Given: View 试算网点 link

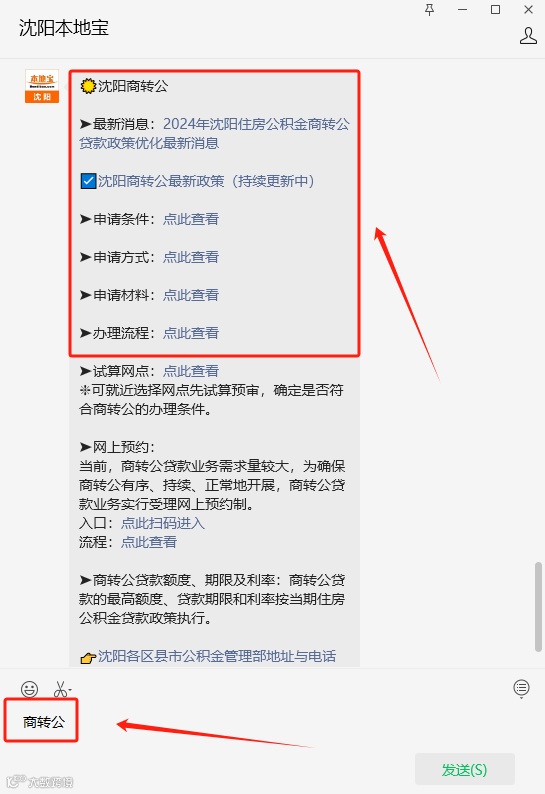Looking at the screenshot, I should click(190, 371).
